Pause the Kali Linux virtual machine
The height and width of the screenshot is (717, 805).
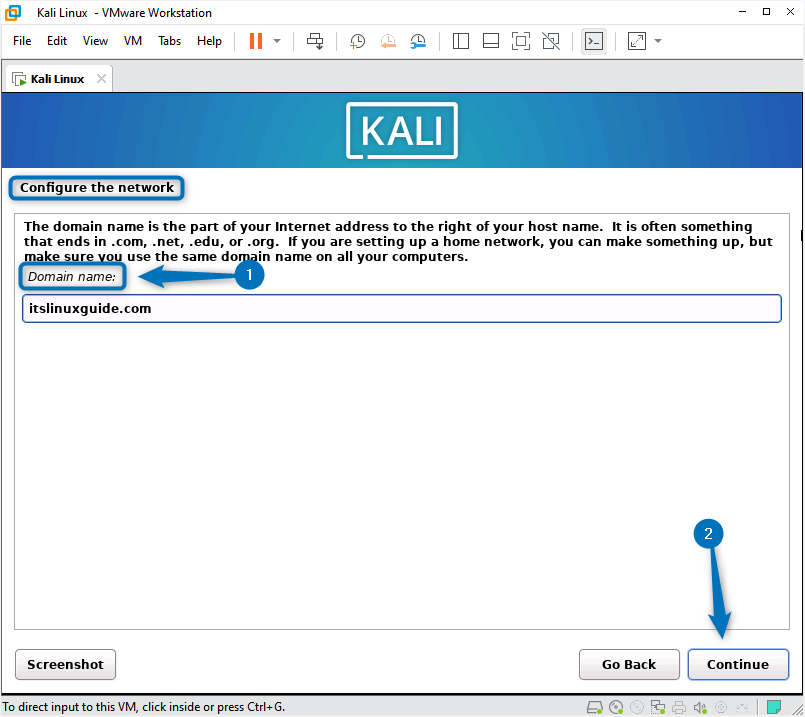click(255, 40)
